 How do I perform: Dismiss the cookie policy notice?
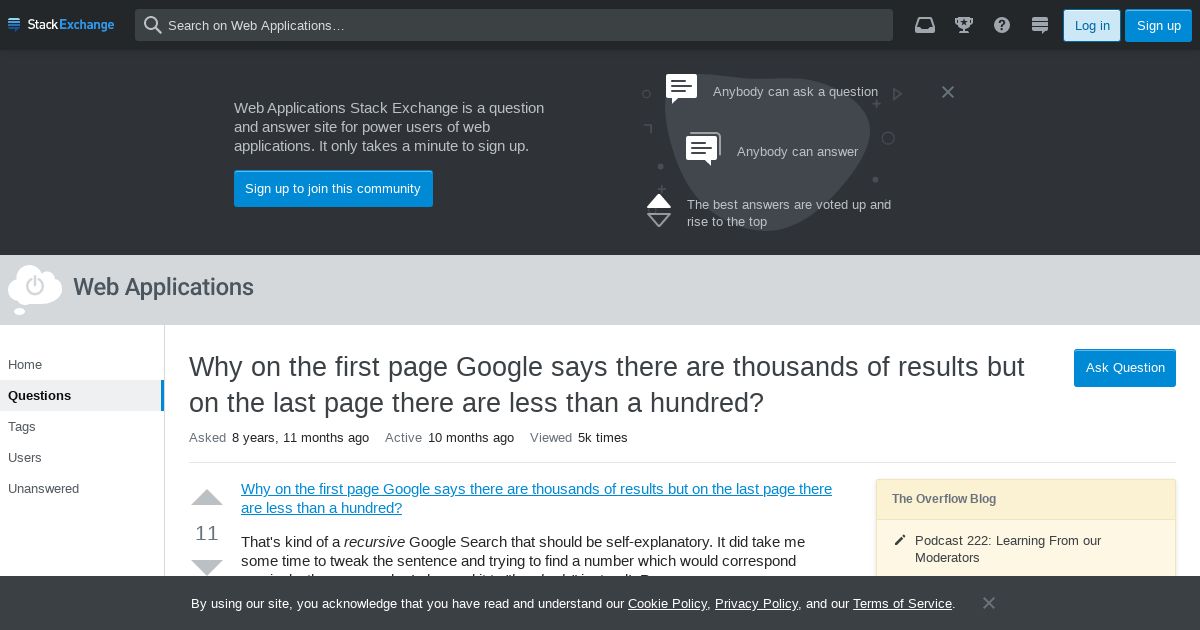pyautogui.click(x=989, y=603)
